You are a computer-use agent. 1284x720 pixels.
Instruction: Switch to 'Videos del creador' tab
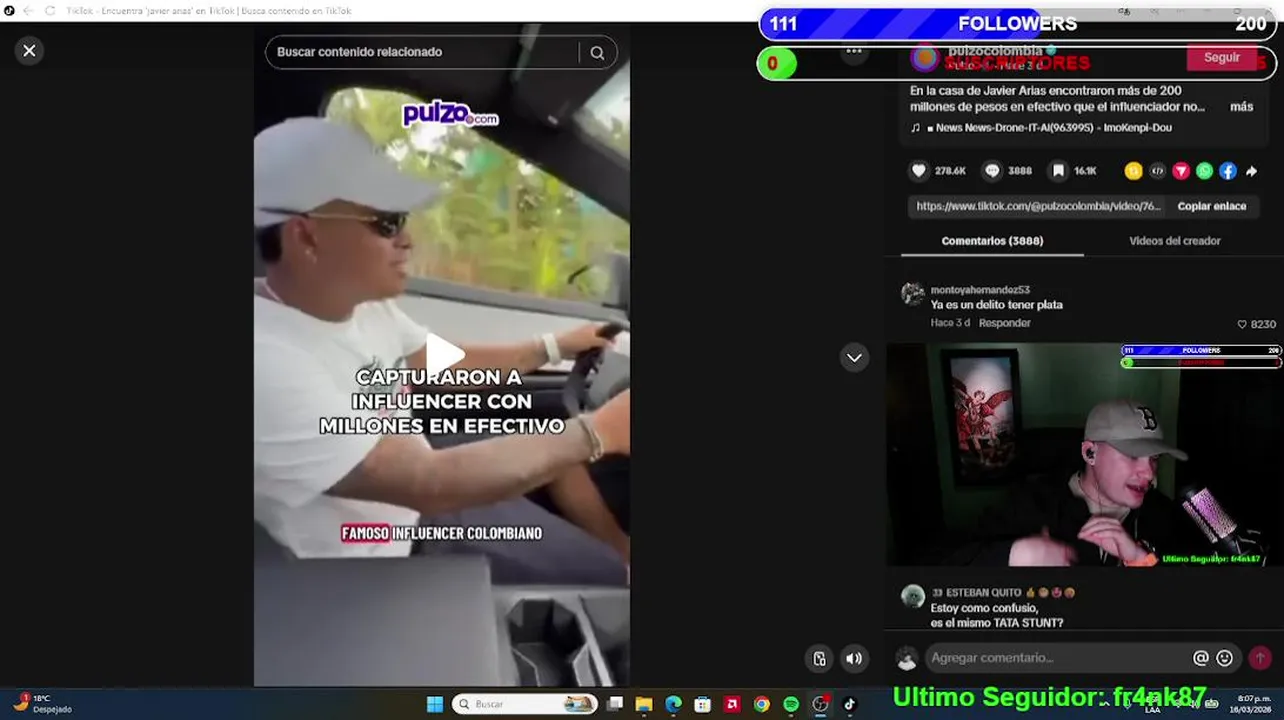click(x=1174, y=241)
